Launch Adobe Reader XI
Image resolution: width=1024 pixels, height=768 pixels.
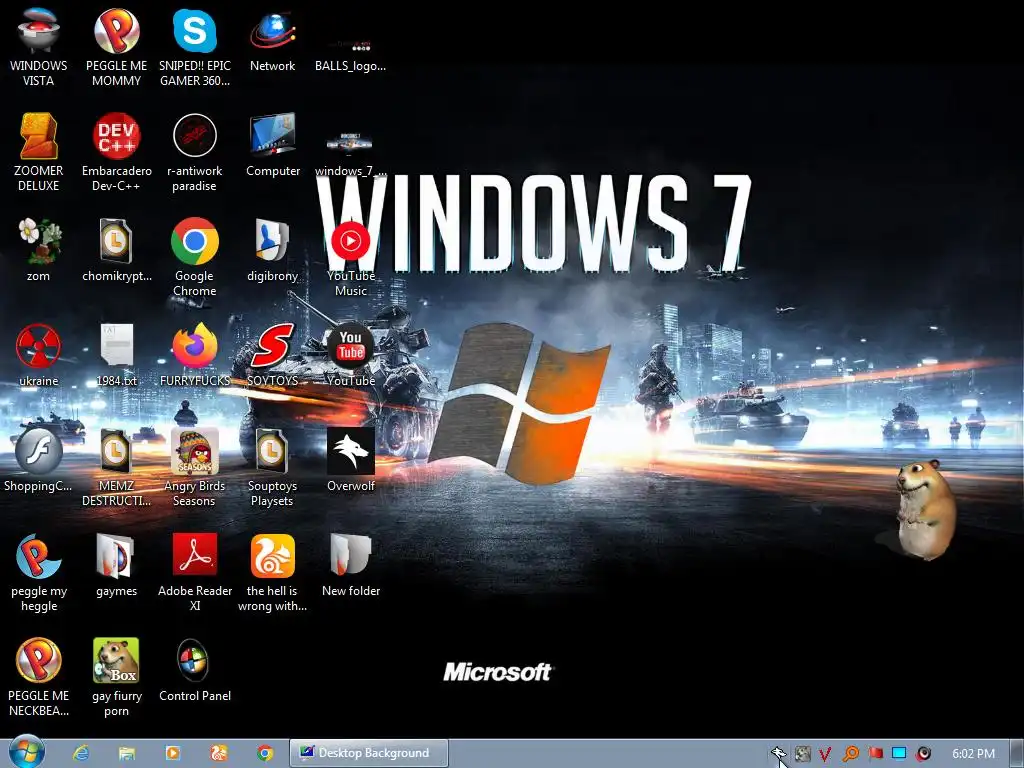click(x=195, y=573)
